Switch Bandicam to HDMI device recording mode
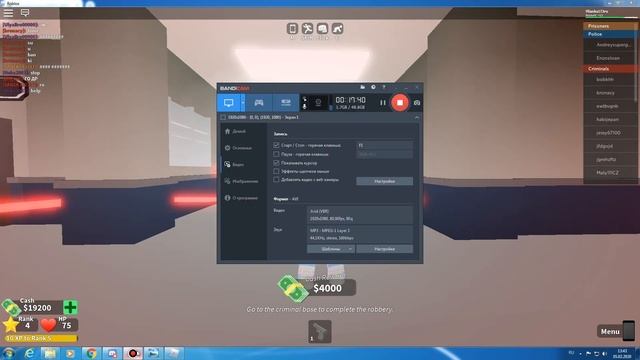The height and width of the screenshot is (360, 640). click(286, 102)
